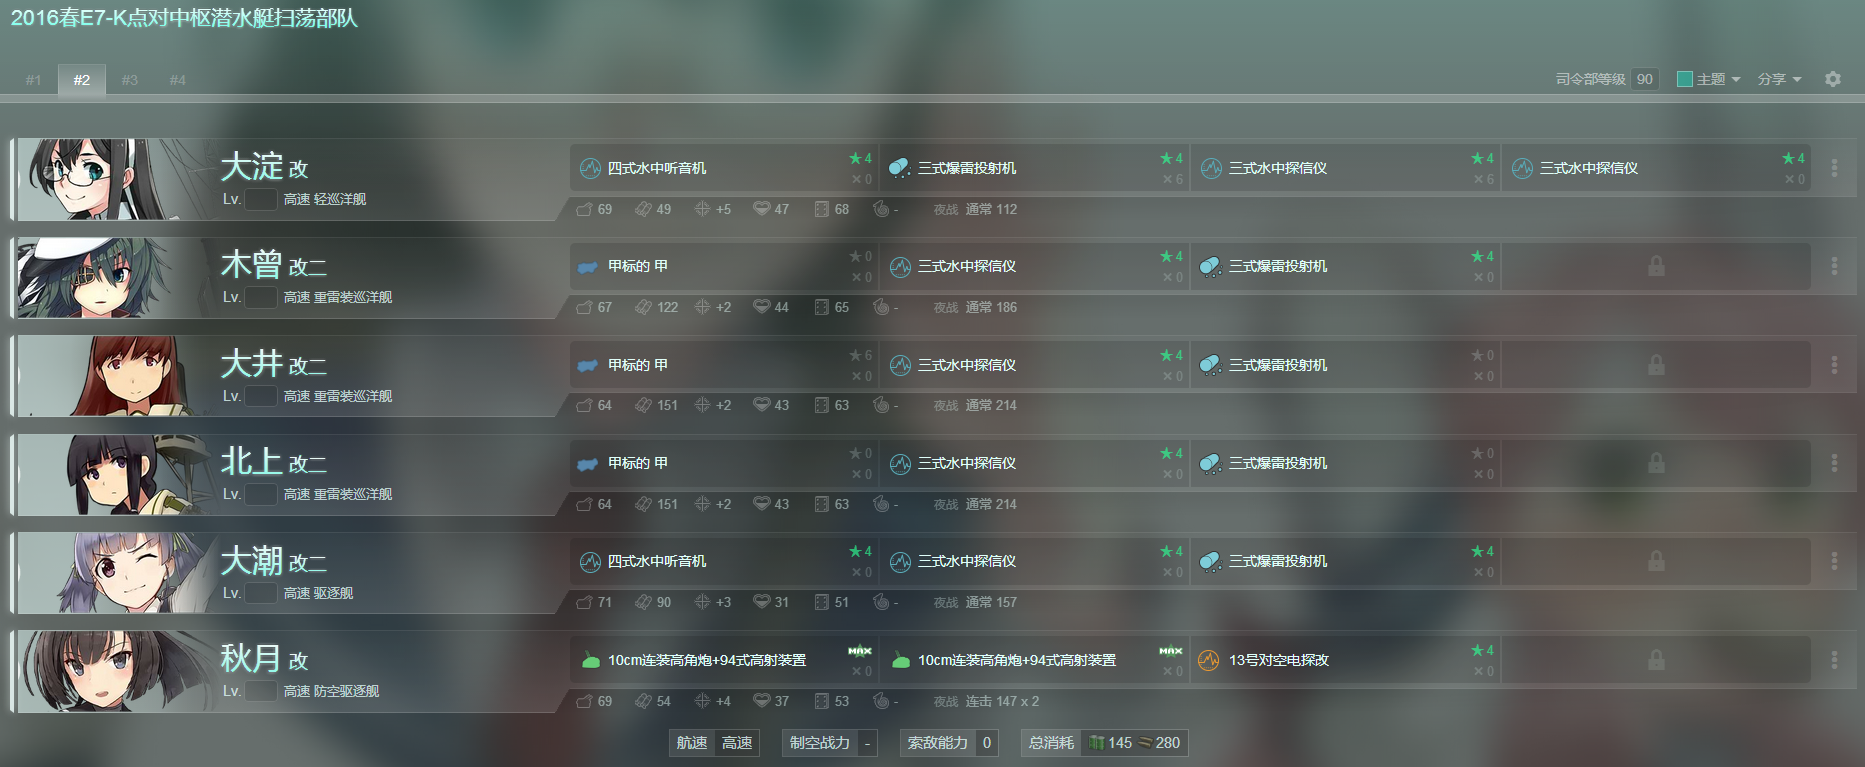Viewport: 1865px width, 767px height.
Task: Open the three-dot menu for 大淀 改
Action: tap(1834, 168)
